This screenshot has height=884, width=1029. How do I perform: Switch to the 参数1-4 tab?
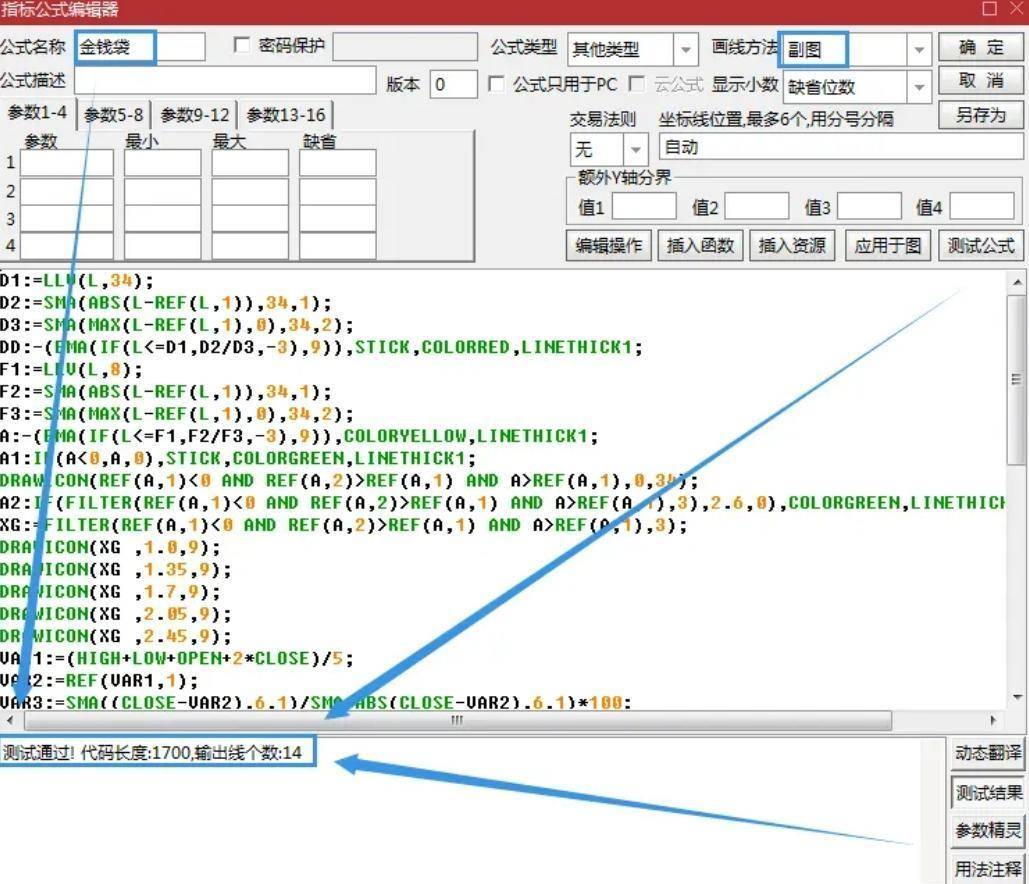click(x=37, y=113)
